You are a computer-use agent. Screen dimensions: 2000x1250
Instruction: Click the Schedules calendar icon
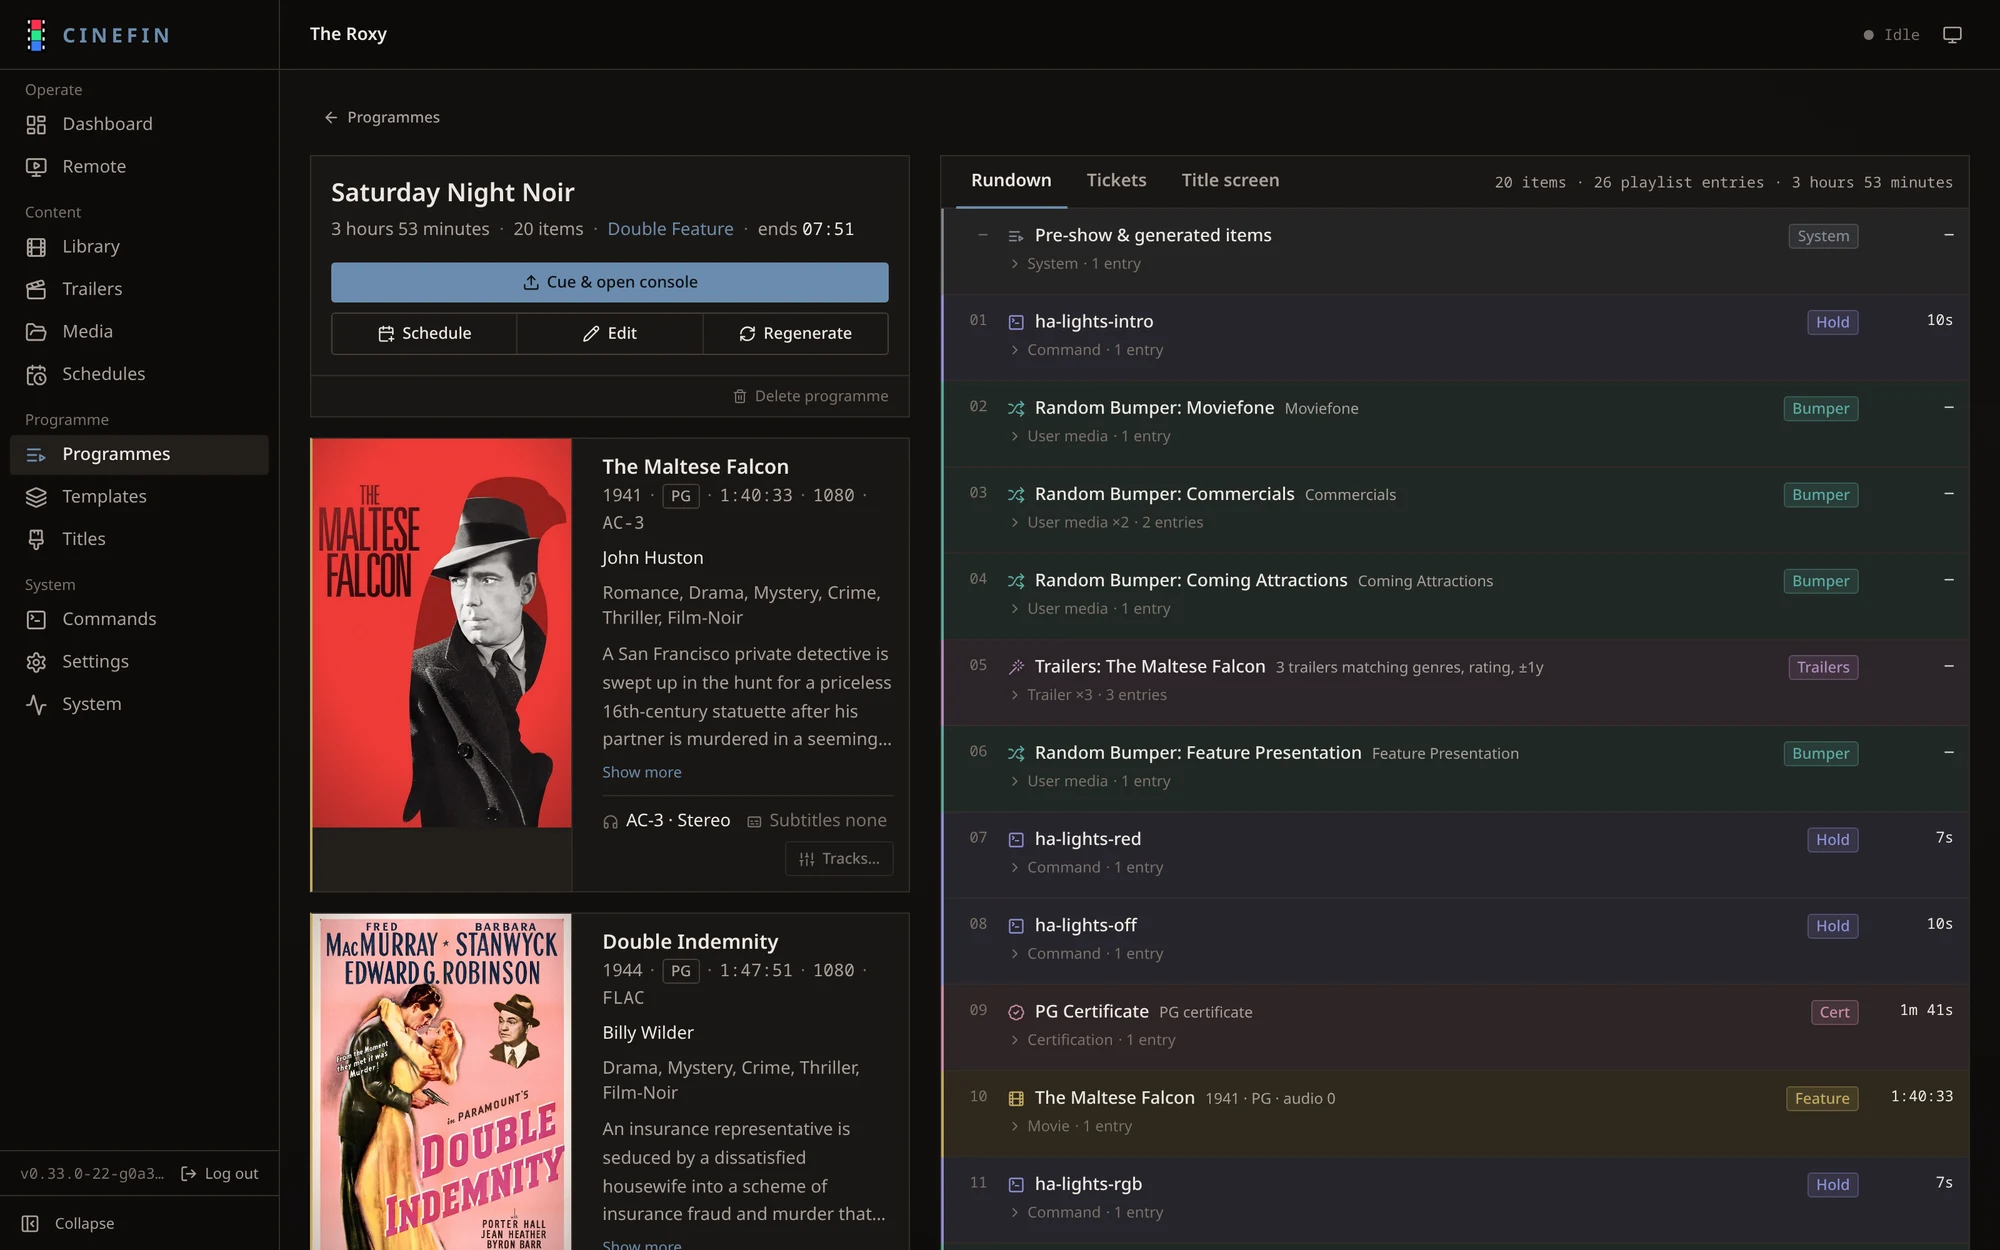pos(36,374)
